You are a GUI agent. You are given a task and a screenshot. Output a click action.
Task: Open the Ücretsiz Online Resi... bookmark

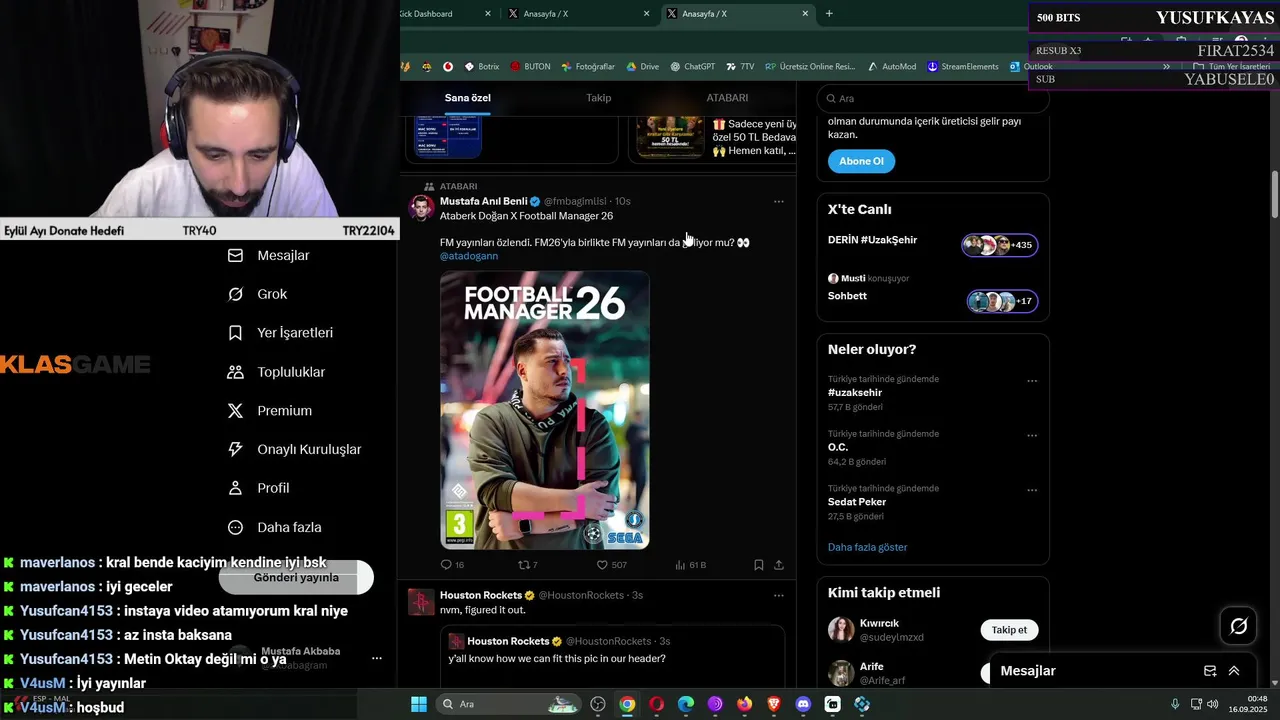810,67
